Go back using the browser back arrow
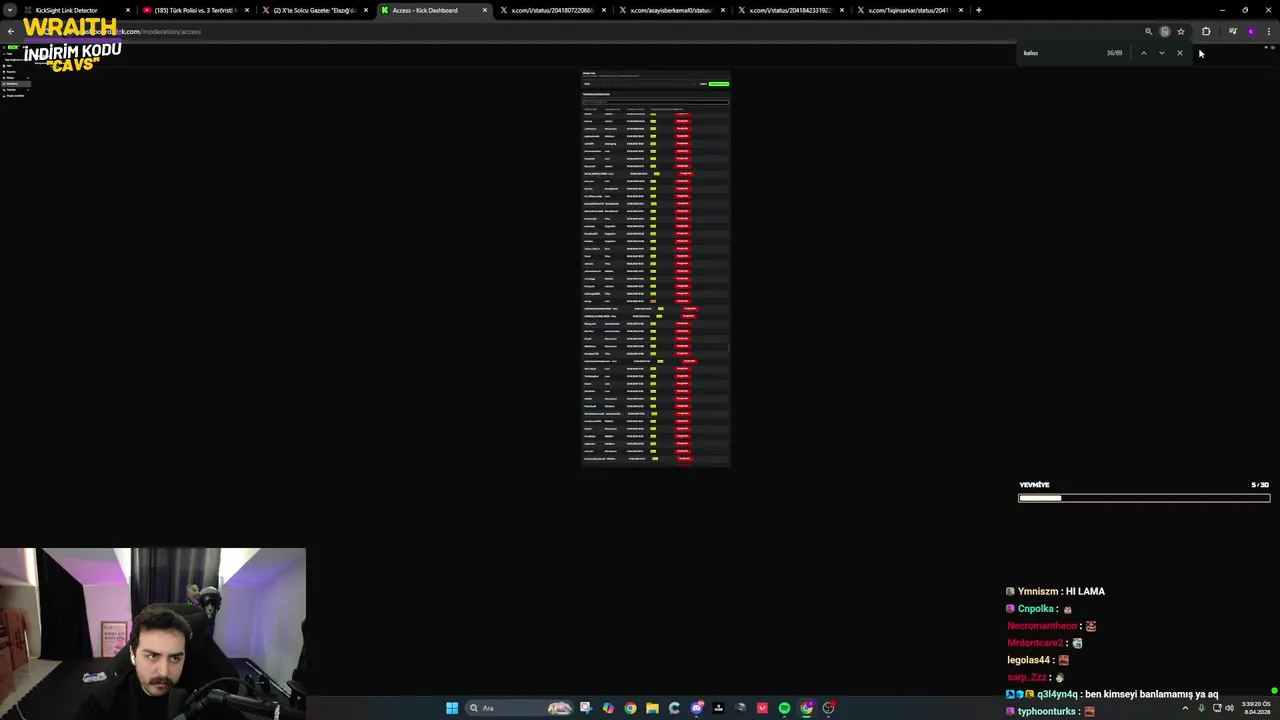Viewport: 1280px width, 720px height. (11, 31)
